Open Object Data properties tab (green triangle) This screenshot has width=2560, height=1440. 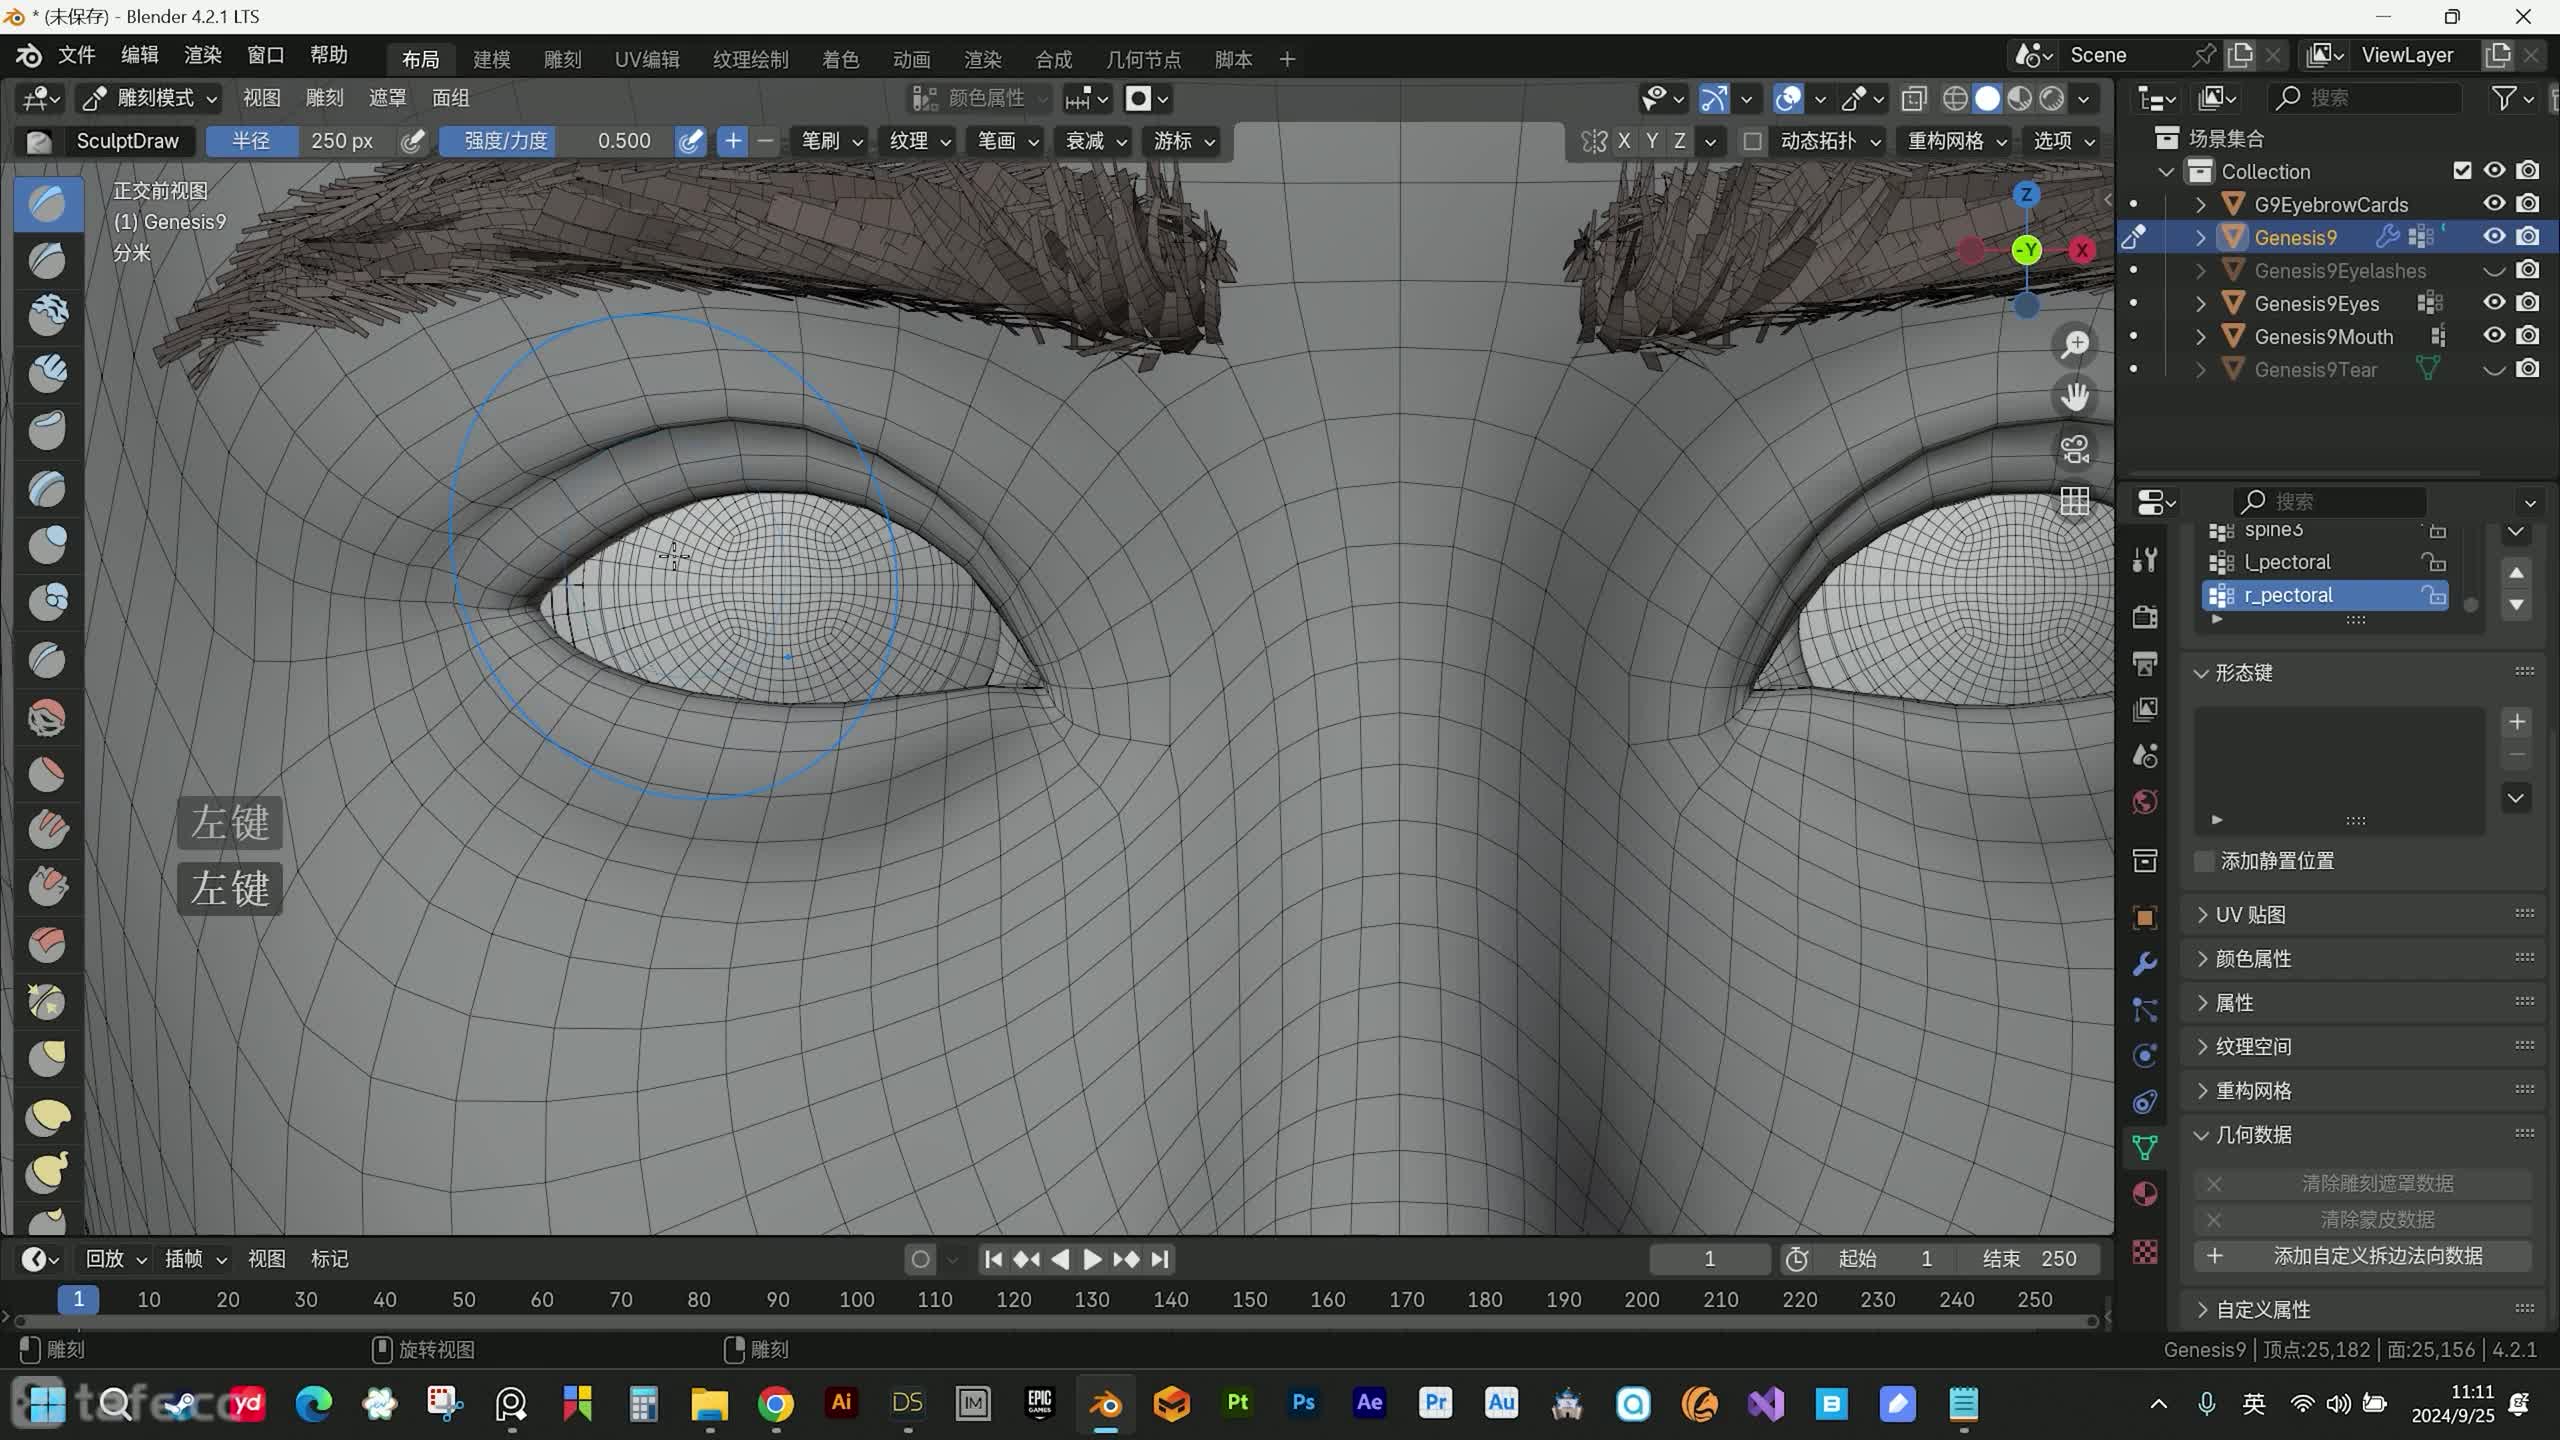(2145, 1148)
